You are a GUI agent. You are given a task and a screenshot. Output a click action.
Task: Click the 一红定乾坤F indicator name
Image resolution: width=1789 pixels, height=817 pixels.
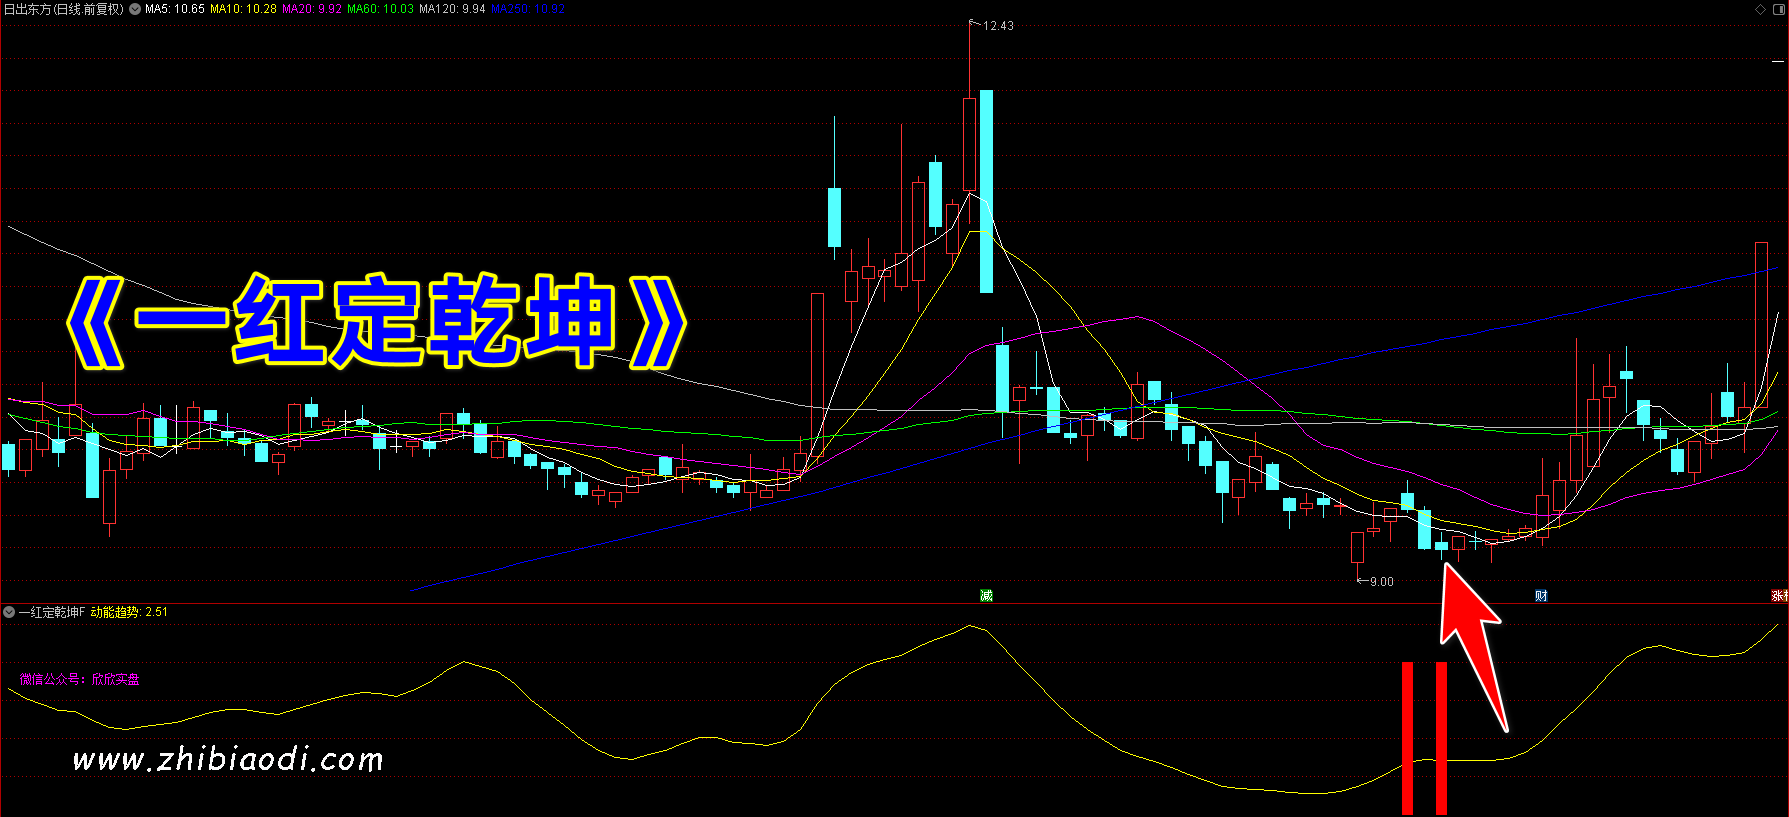pyautogui.click(x=52, y=612)
